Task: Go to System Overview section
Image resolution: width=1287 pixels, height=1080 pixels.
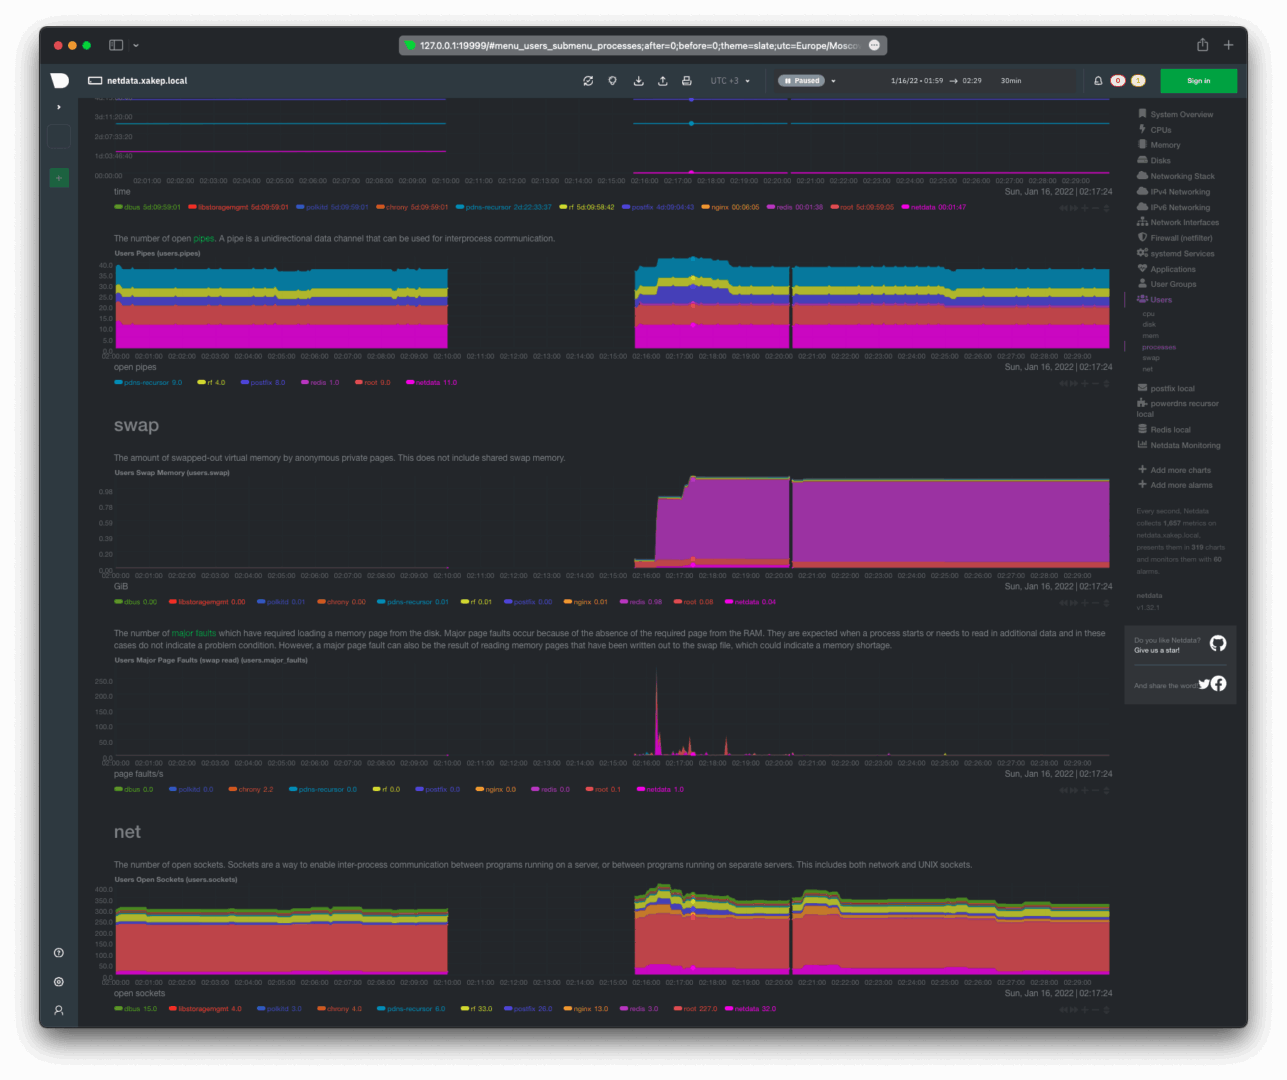Action: click(x=1175, y=115)
